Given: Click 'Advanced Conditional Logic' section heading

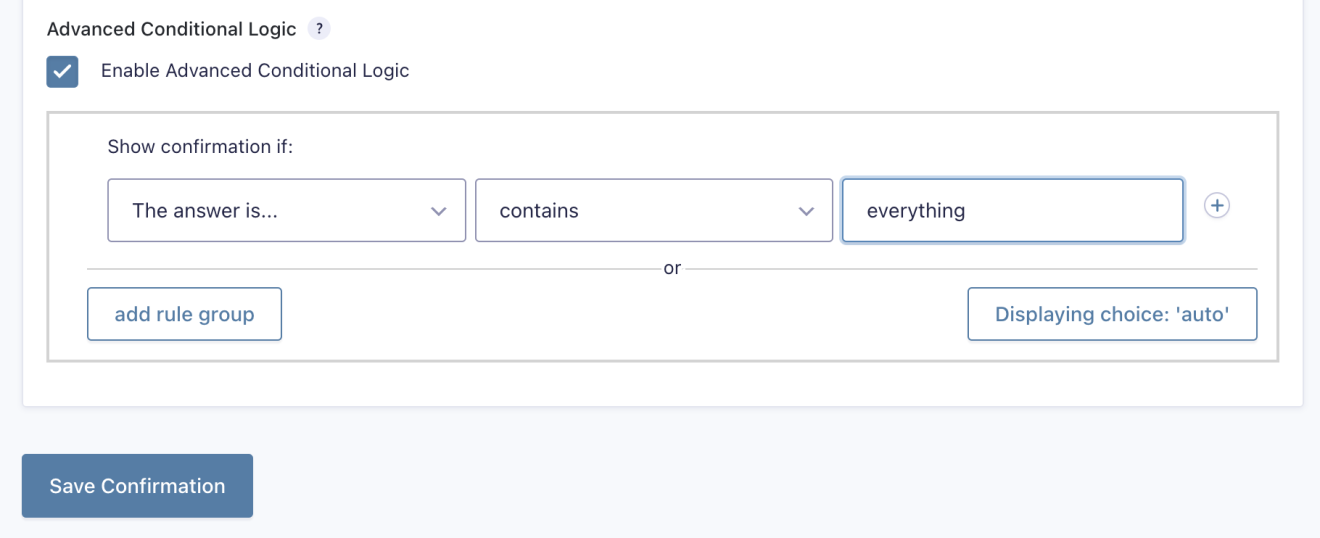Looking at the screenshot, I should pos(172,29).
